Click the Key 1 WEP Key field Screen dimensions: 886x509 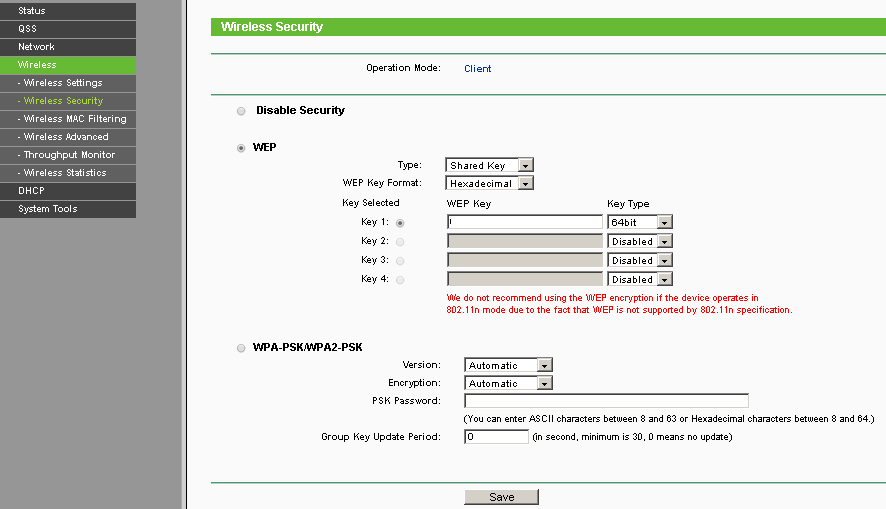[525, 223]
